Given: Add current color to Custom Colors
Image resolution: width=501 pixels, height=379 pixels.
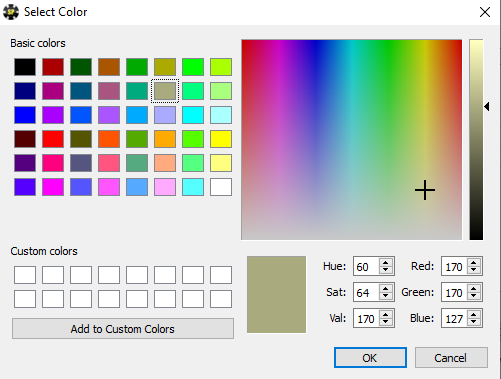Looking at the screenshot, I should 123,329.
